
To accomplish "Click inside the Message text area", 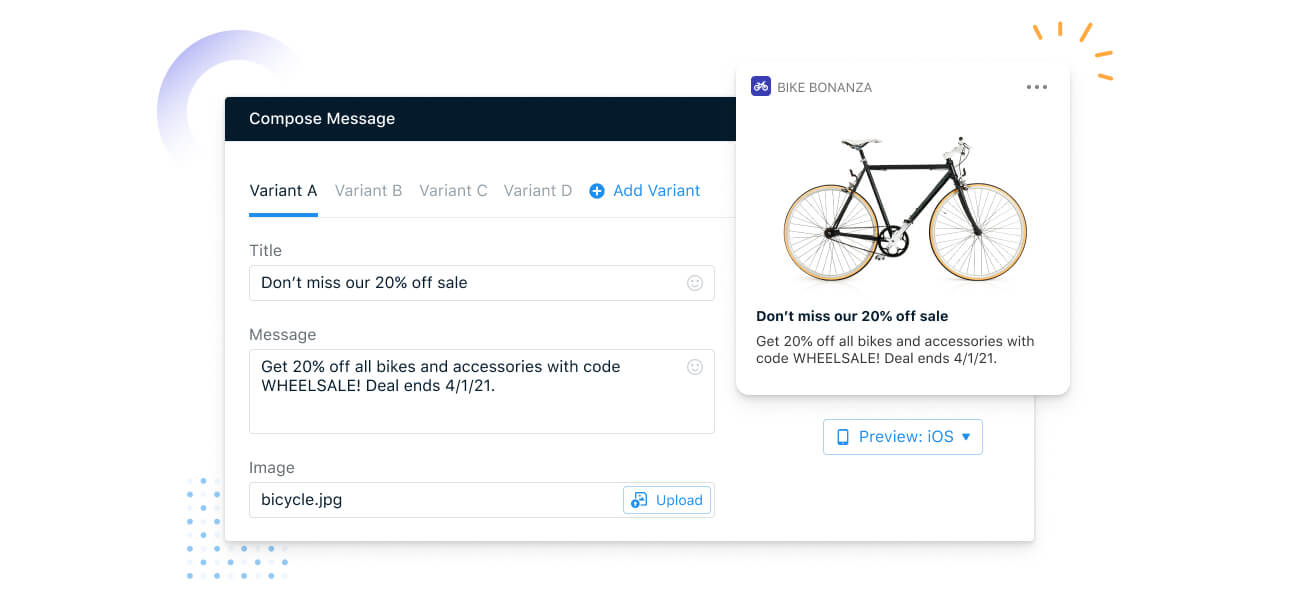I will (x=482, y=391).
